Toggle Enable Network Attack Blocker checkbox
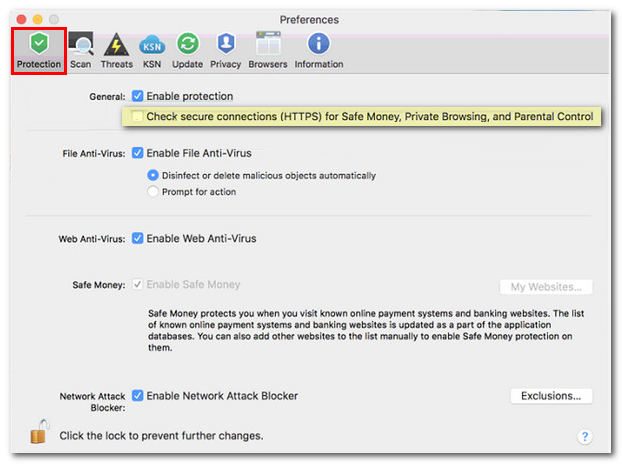The width and height of the screenshot is (622, 464). pos(138,396)
